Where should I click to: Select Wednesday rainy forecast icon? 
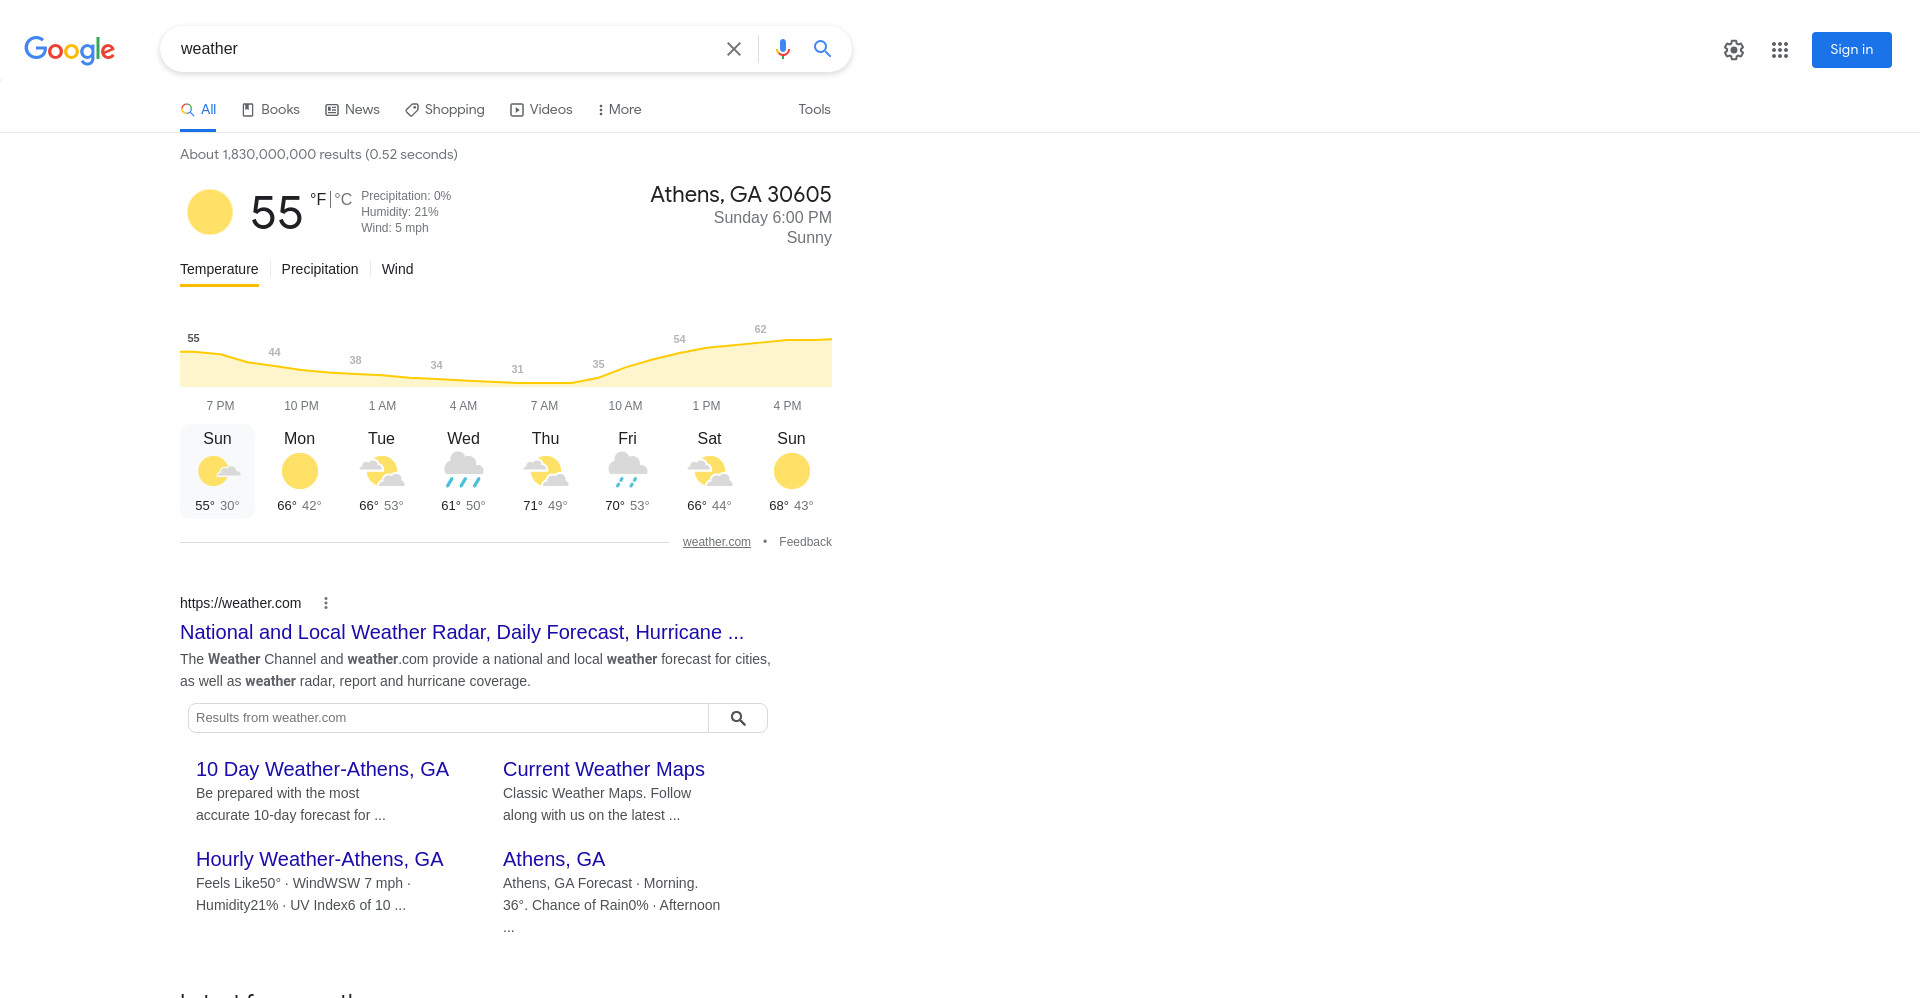point(463,470)
